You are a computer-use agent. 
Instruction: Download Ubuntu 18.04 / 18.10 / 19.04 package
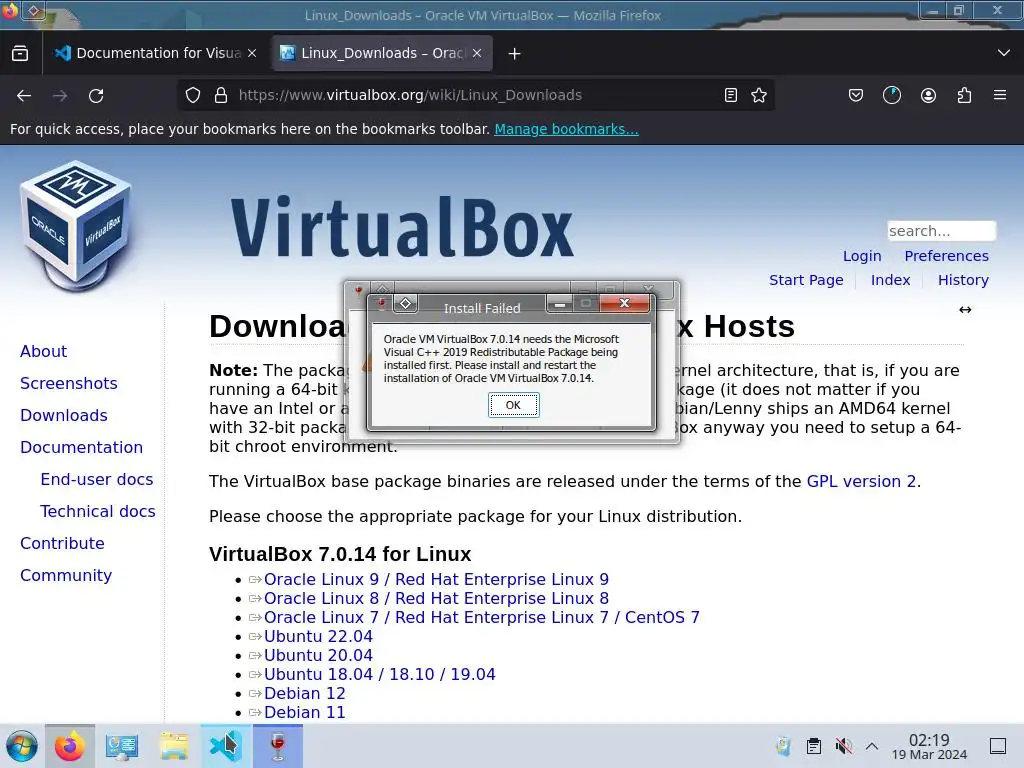click(379, 674)
